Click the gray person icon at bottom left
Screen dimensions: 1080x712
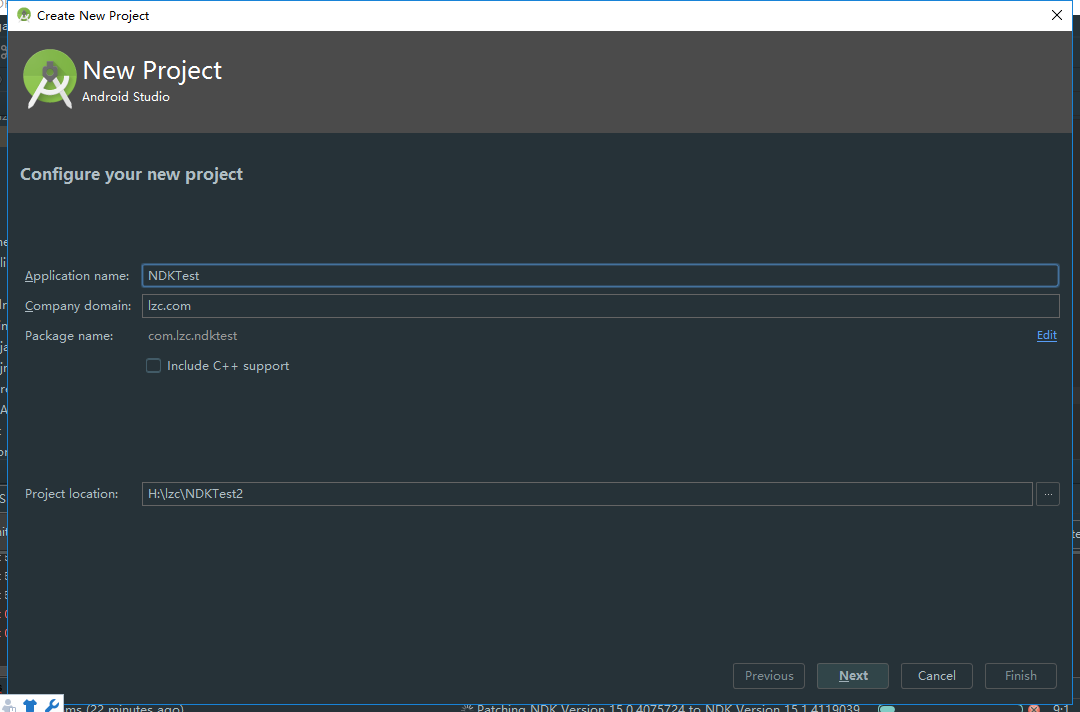point(9,706)
